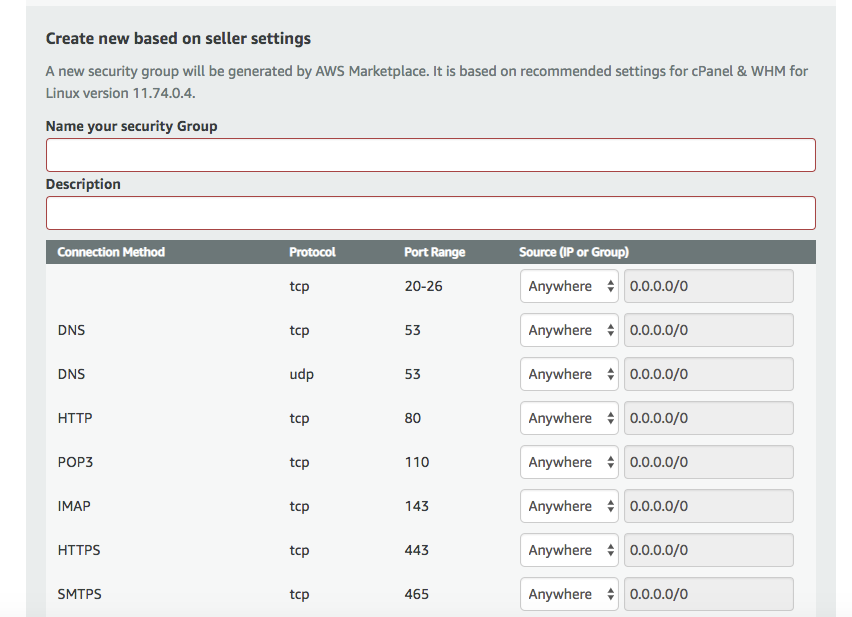Open the Anywhere dropdown for the HTTP row
Image resolution: width=852 pixels, height=617 pixels.
tap(568, 417)
